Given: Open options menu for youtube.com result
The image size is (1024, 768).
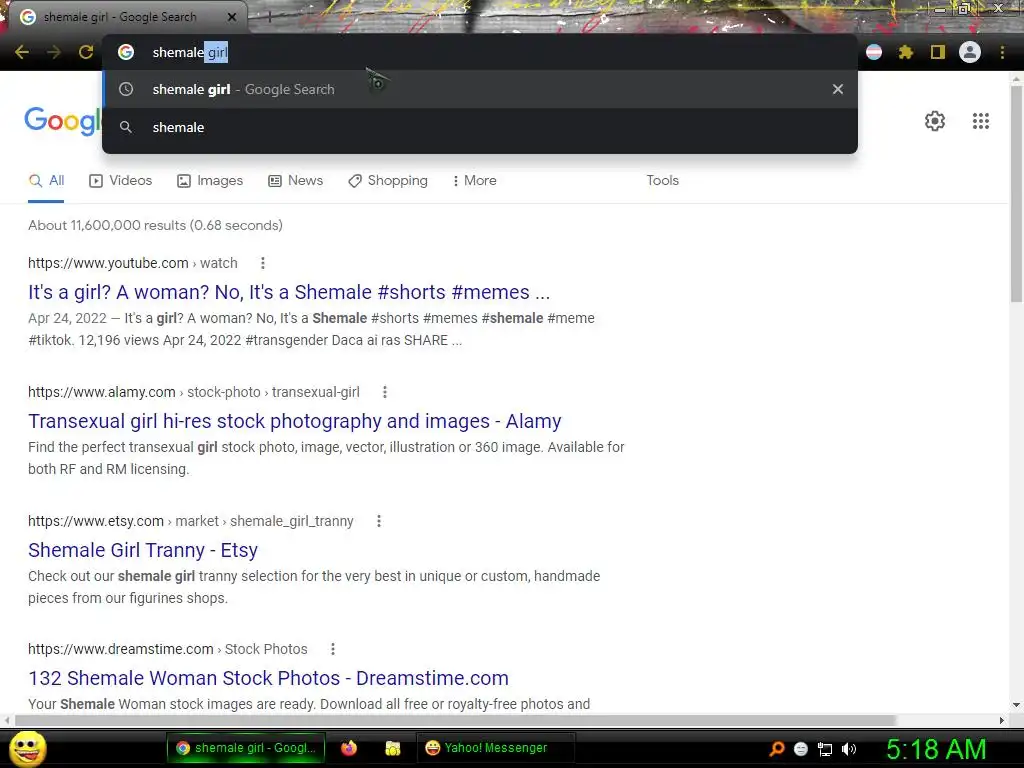Looking at the screenshot, I should (263, 263).
